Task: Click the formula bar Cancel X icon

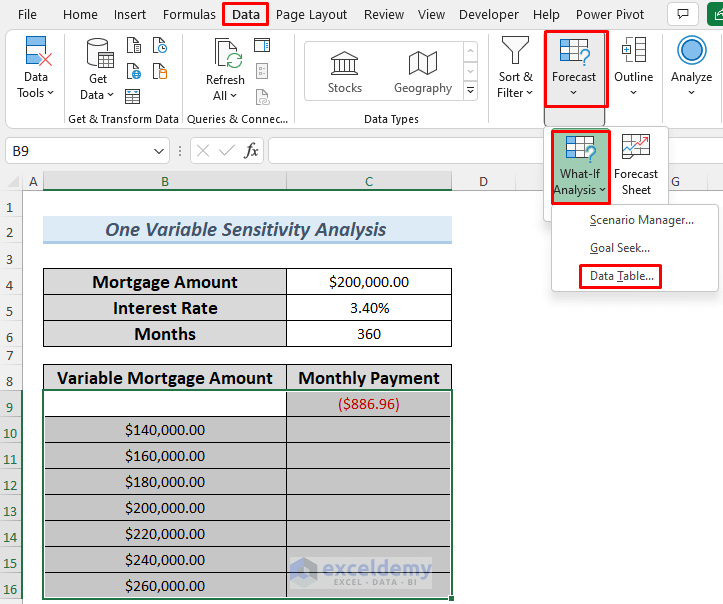Action: point(203,150)
